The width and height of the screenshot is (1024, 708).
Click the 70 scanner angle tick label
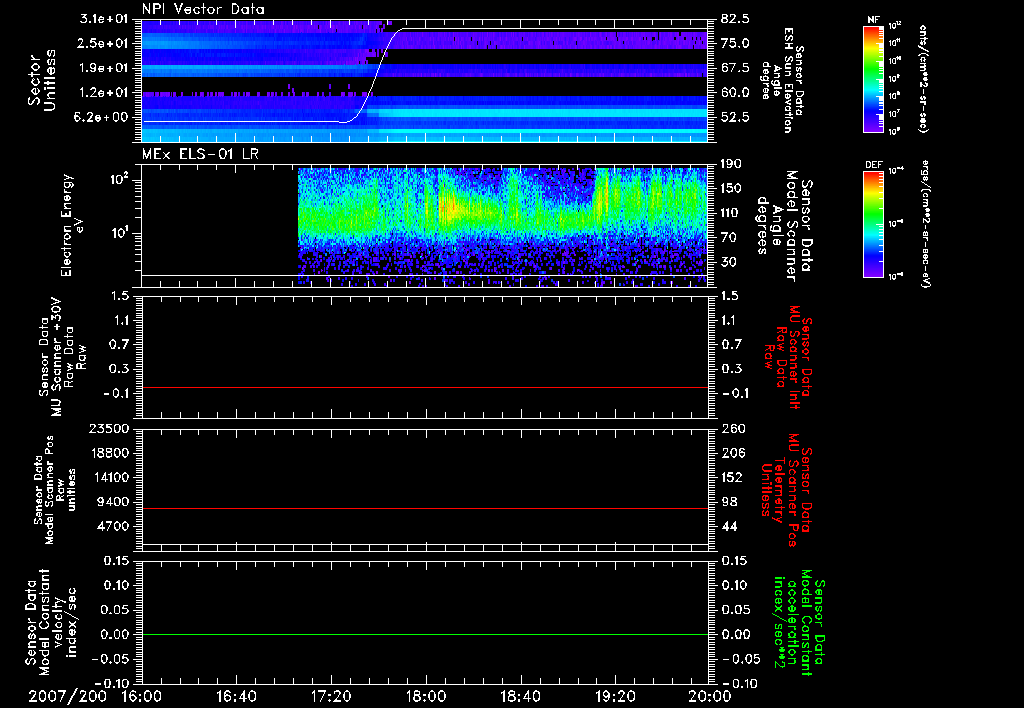coord(729,238)
